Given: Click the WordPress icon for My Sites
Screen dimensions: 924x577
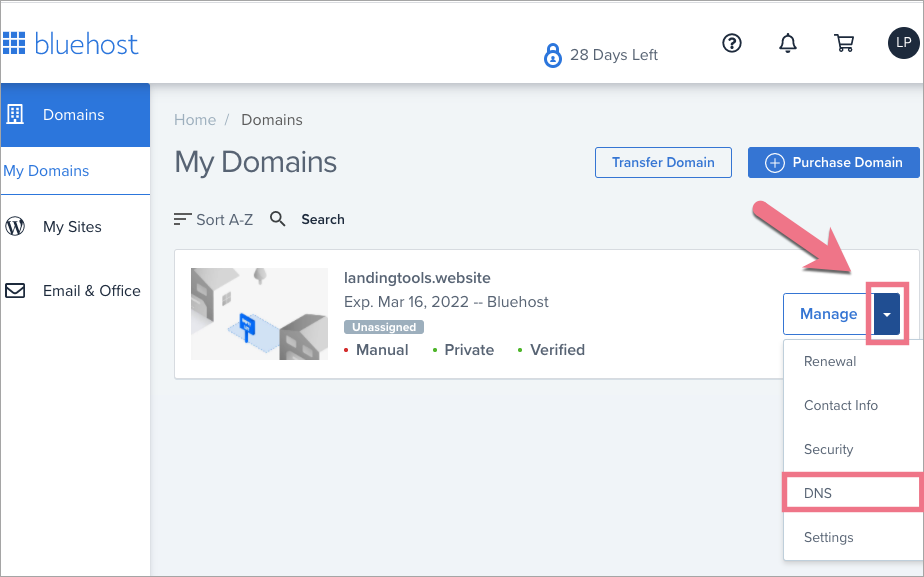Looking at the screenshot, I should pyautogui.click(x=15, y=227).
